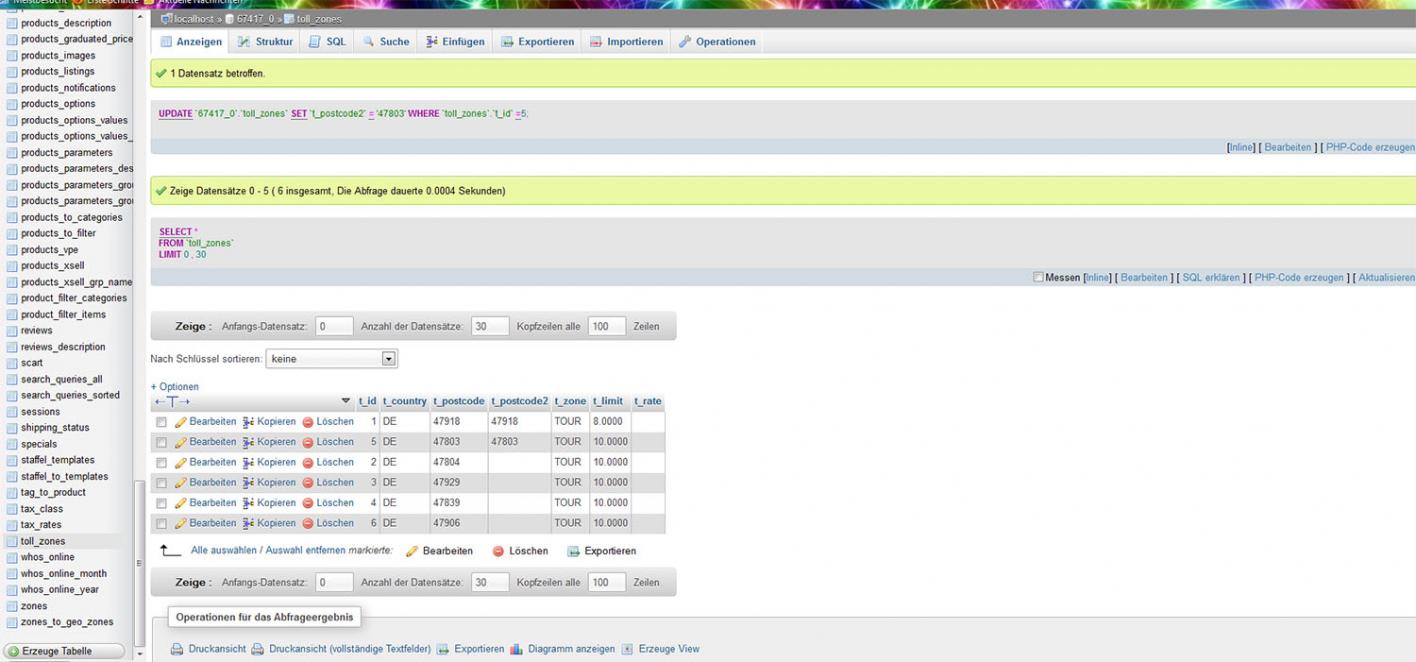Open the Operationen tab
This screenshot has width=1416, height=662.
[717, 42]
